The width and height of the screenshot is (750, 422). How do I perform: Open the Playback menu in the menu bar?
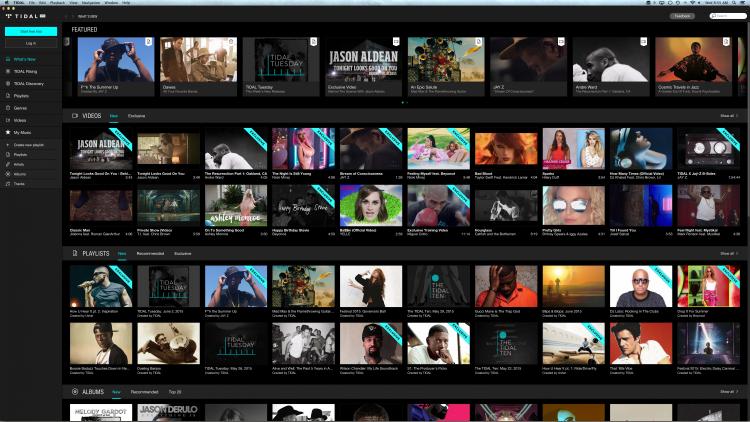point(57,2)
